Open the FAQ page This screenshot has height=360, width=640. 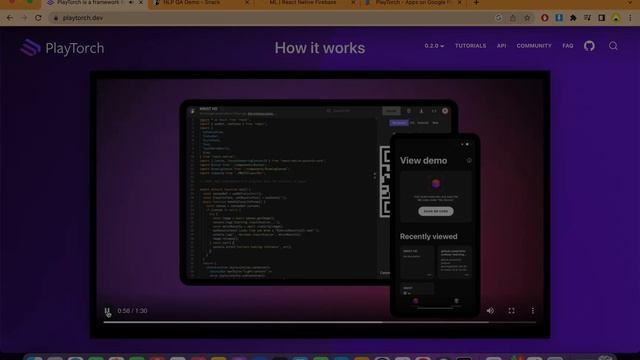[x=568, y=46]
